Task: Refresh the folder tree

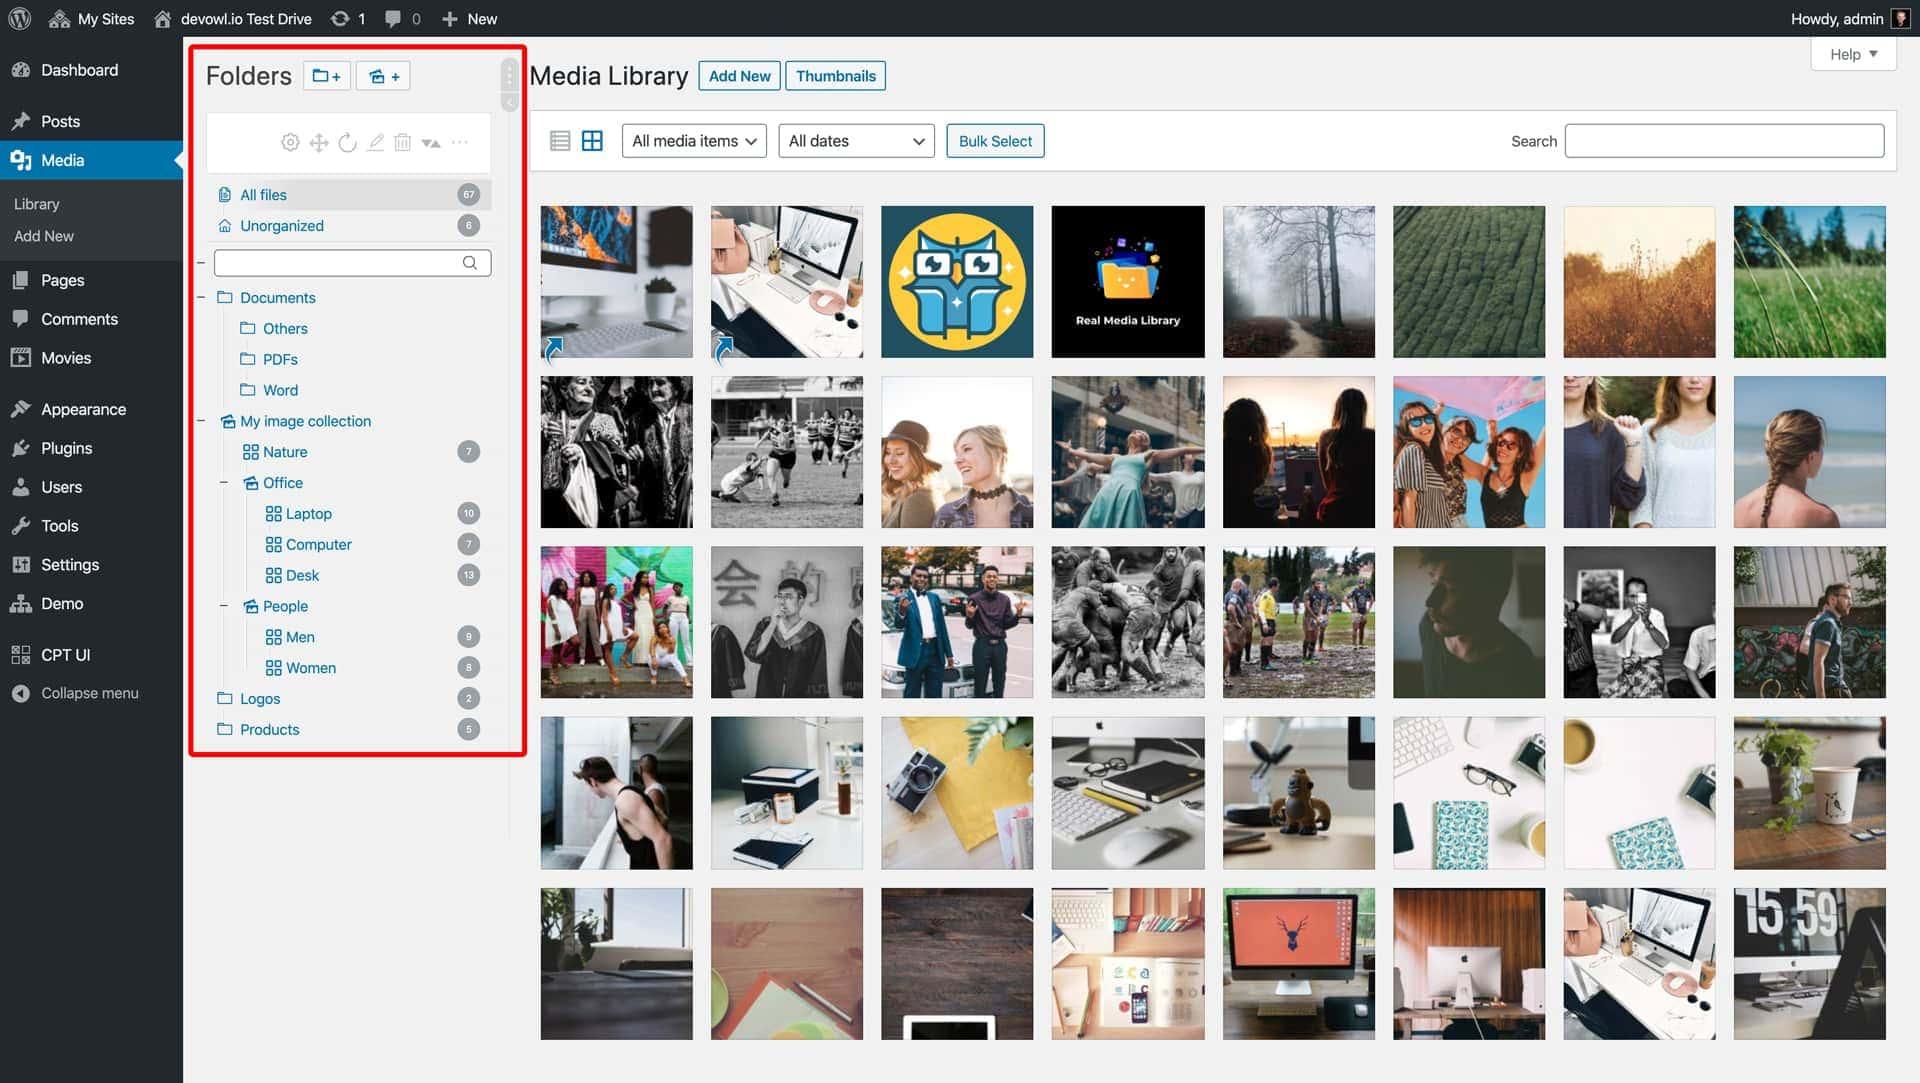Action: (x=347, y=143)
